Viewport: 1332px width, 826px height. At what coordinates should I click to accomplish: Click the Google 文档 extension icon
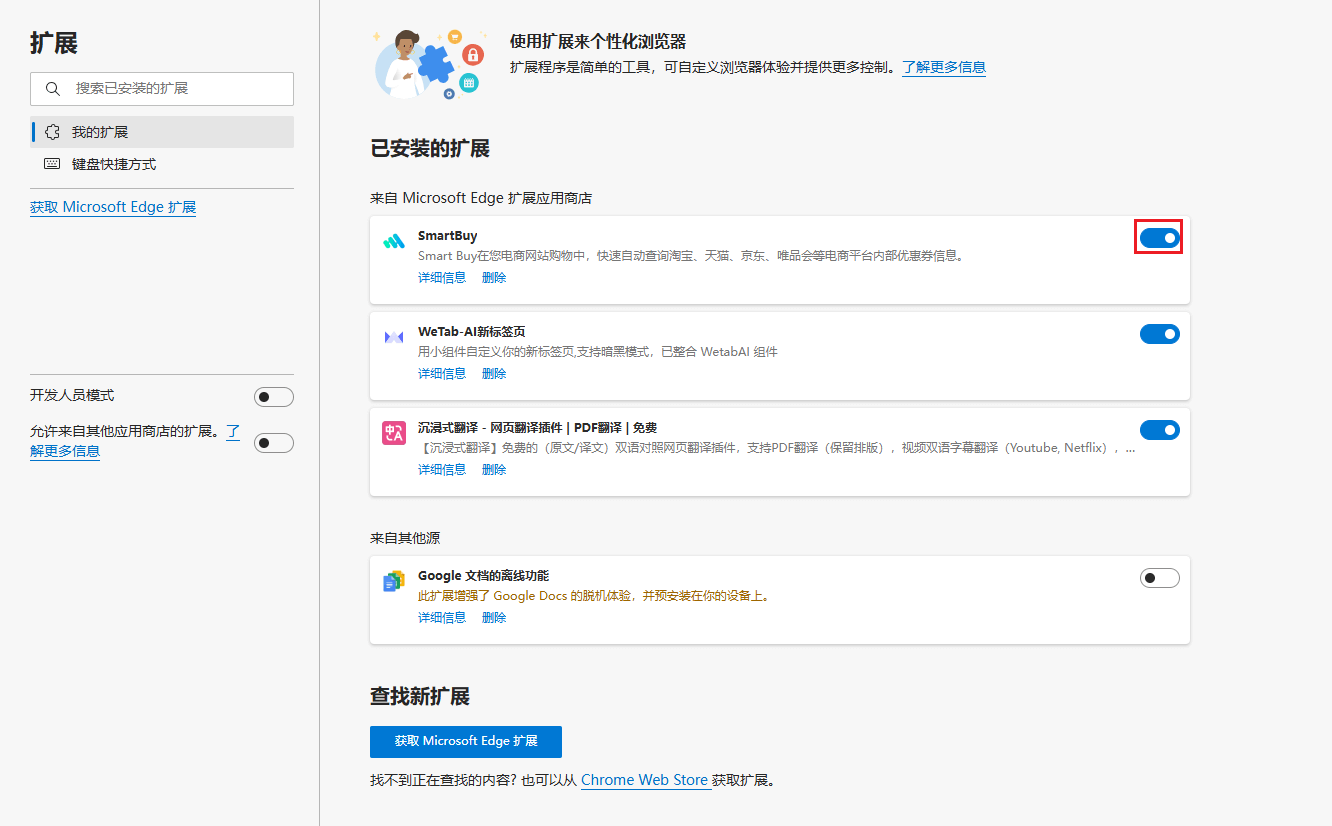(x=394, y=578)
